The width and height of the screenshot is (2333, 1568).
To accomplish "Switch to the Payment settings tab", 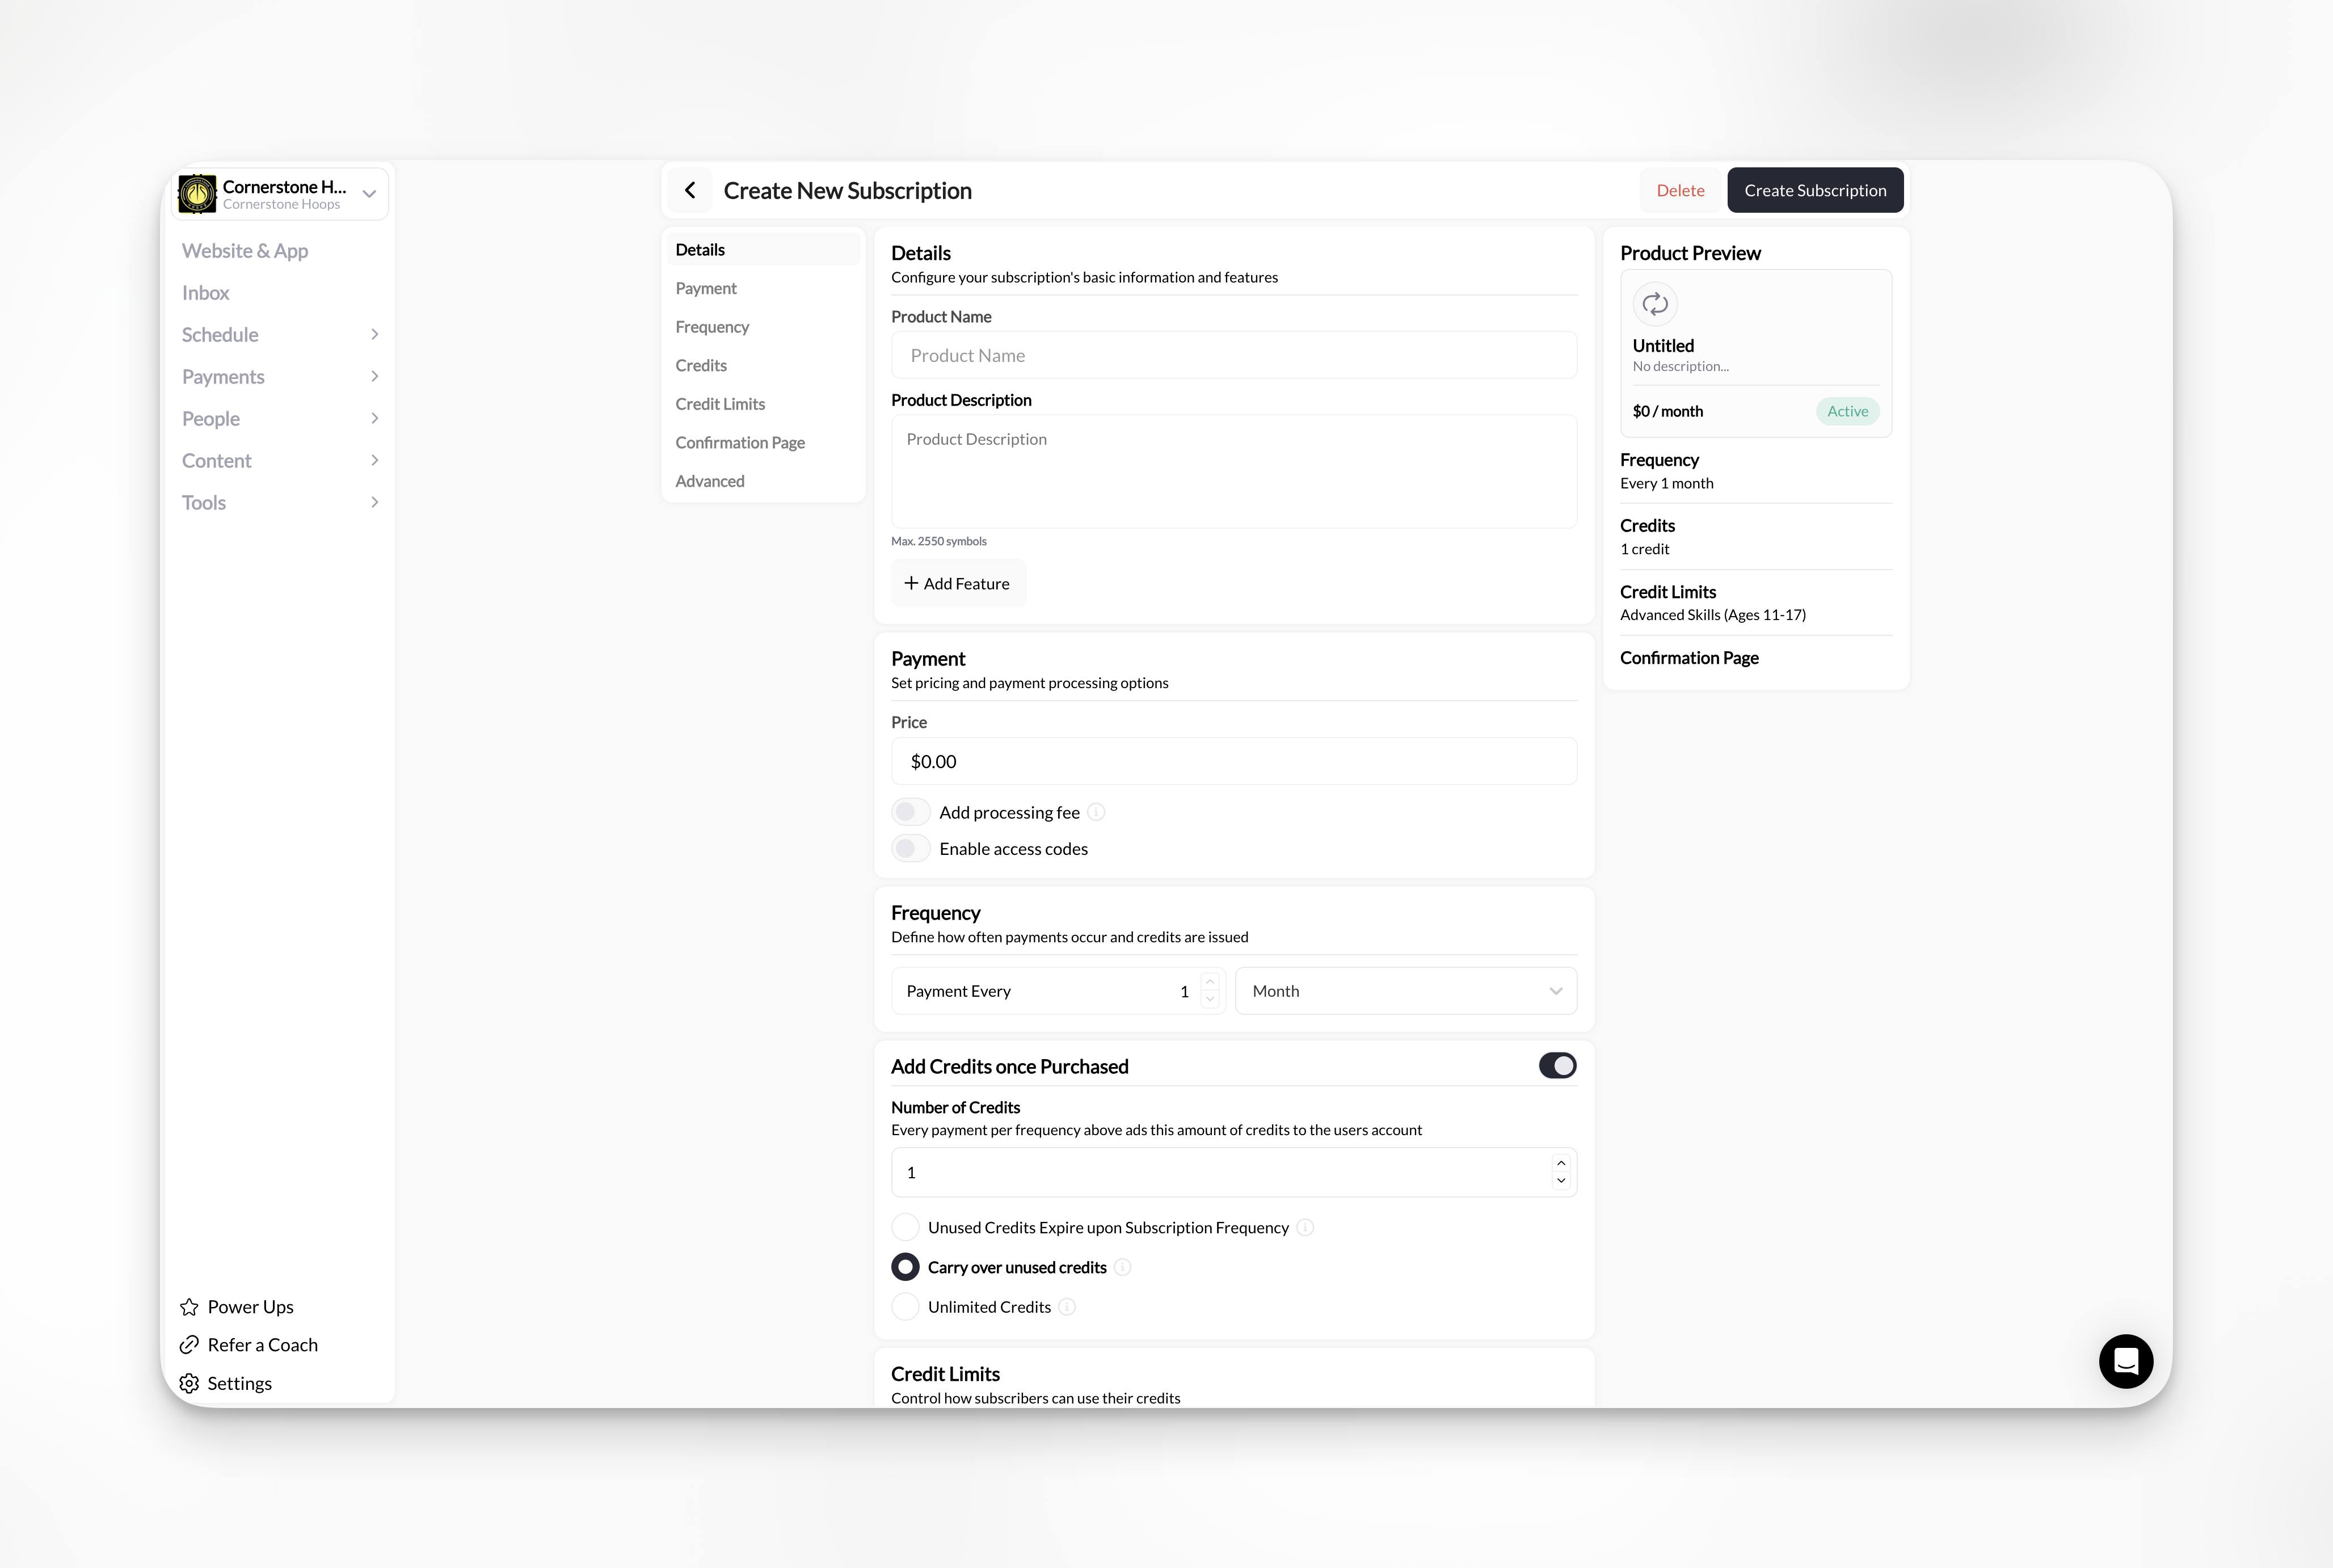I will [x=706, y=288].
